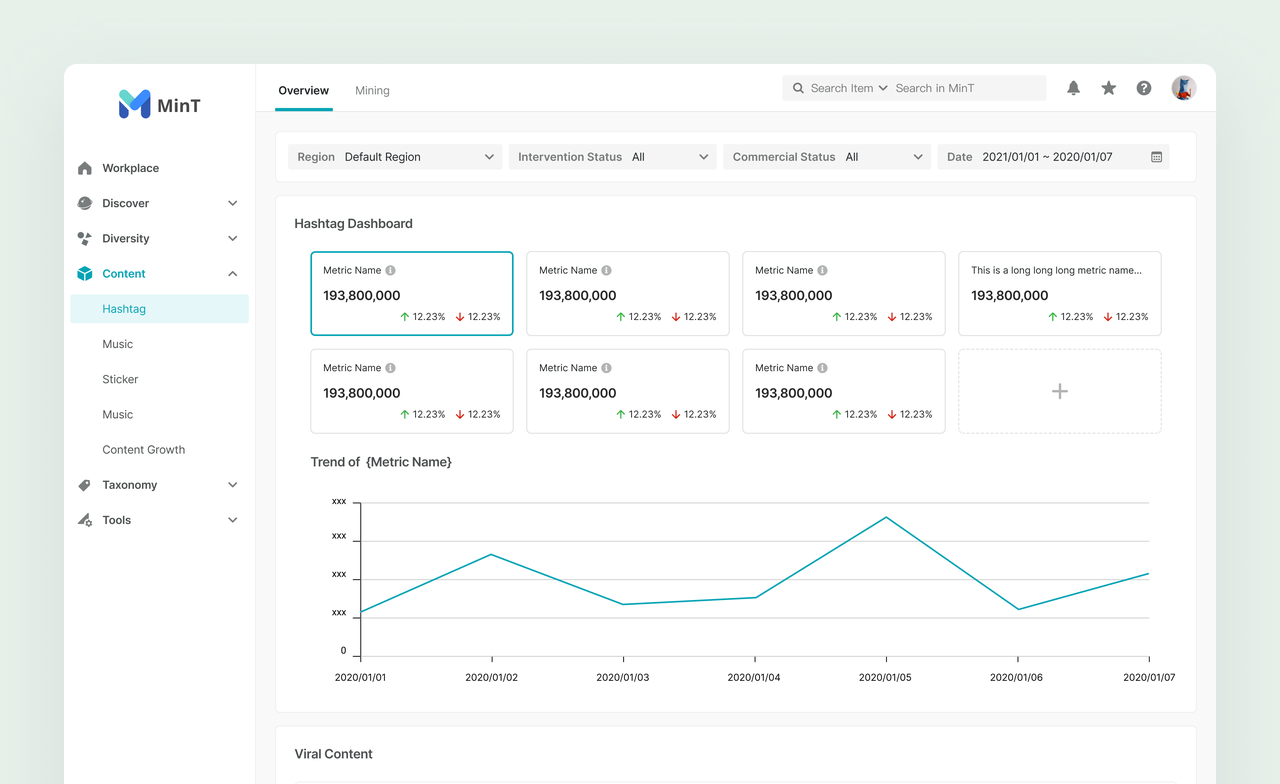The image size is (1280, 784).
Task: Select the Sticker sidebar item
Action: point(120,379)
